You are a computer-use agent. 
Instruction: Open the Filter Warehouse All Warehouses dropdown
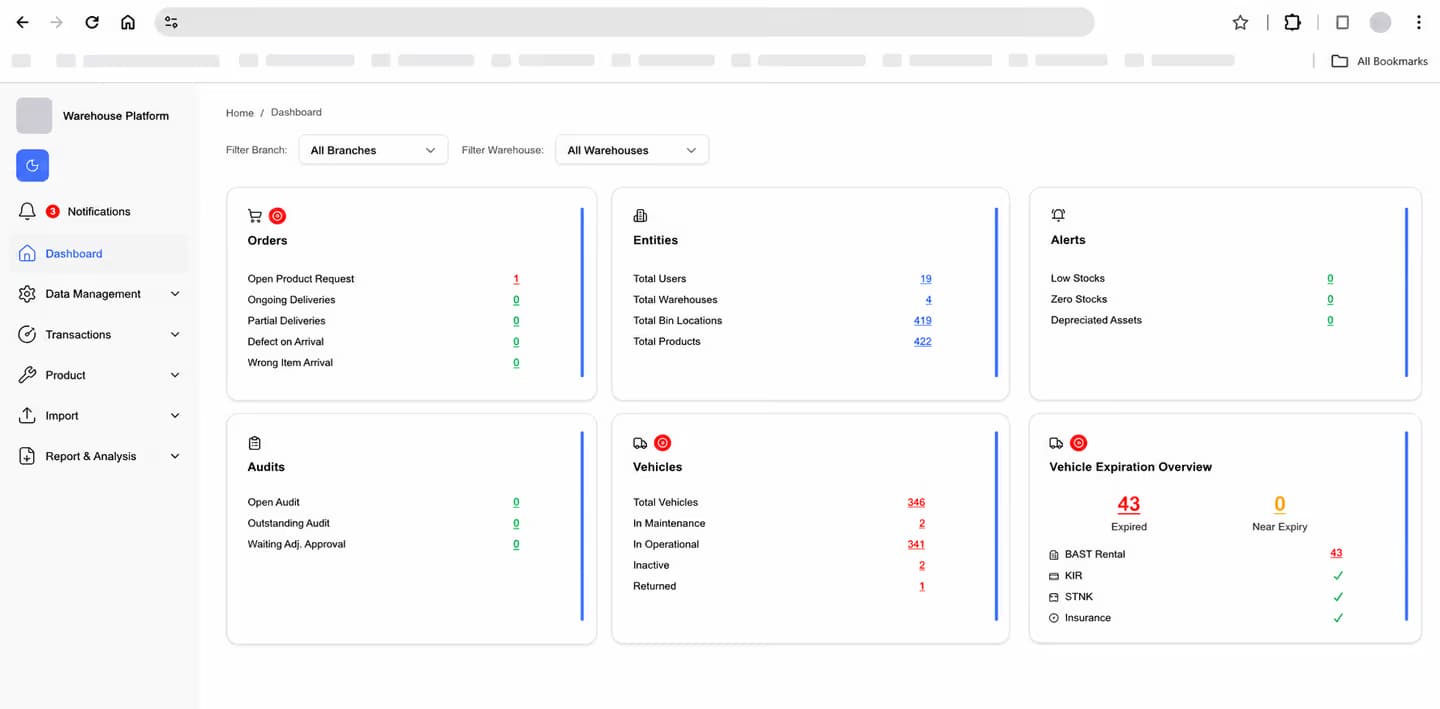click(632, 150)
